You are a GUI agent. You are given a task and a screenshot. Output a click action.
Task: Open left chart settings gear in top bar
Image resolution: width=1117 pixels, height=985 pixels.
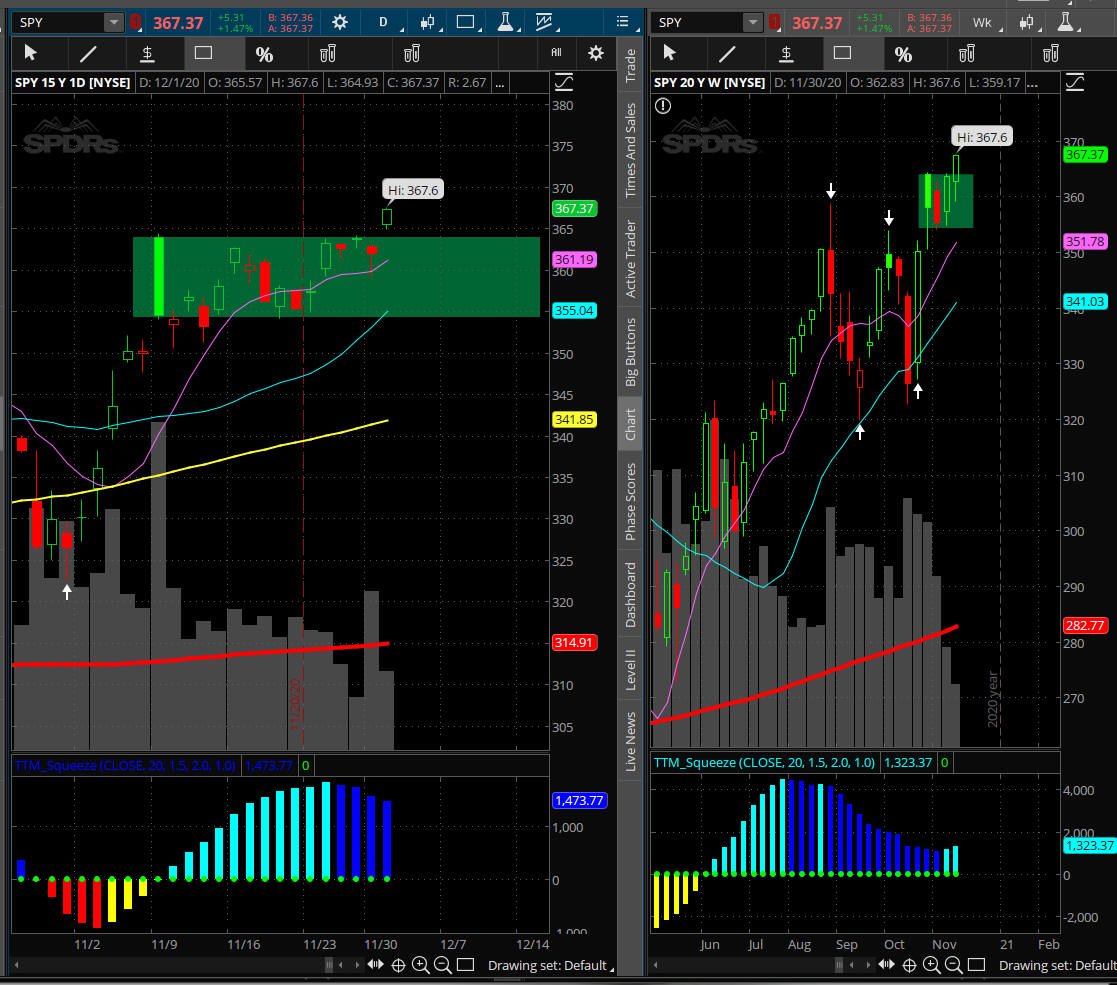click(340, 22)
